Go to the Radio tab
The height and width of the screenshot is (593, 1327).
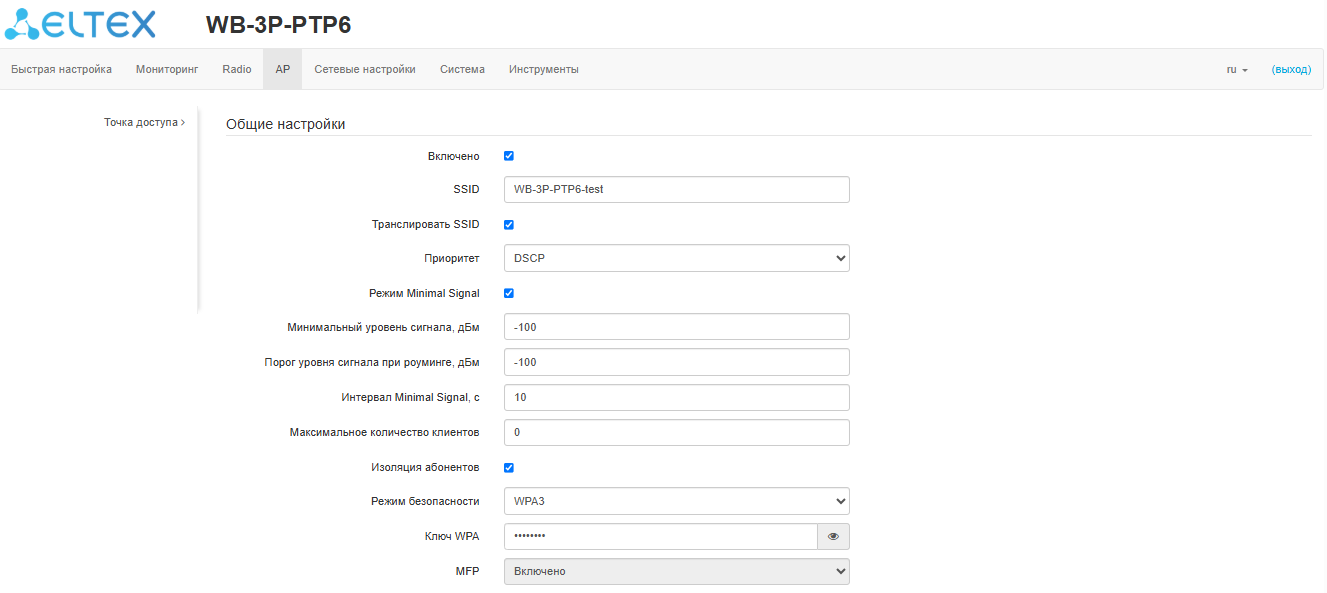point(237,70)
